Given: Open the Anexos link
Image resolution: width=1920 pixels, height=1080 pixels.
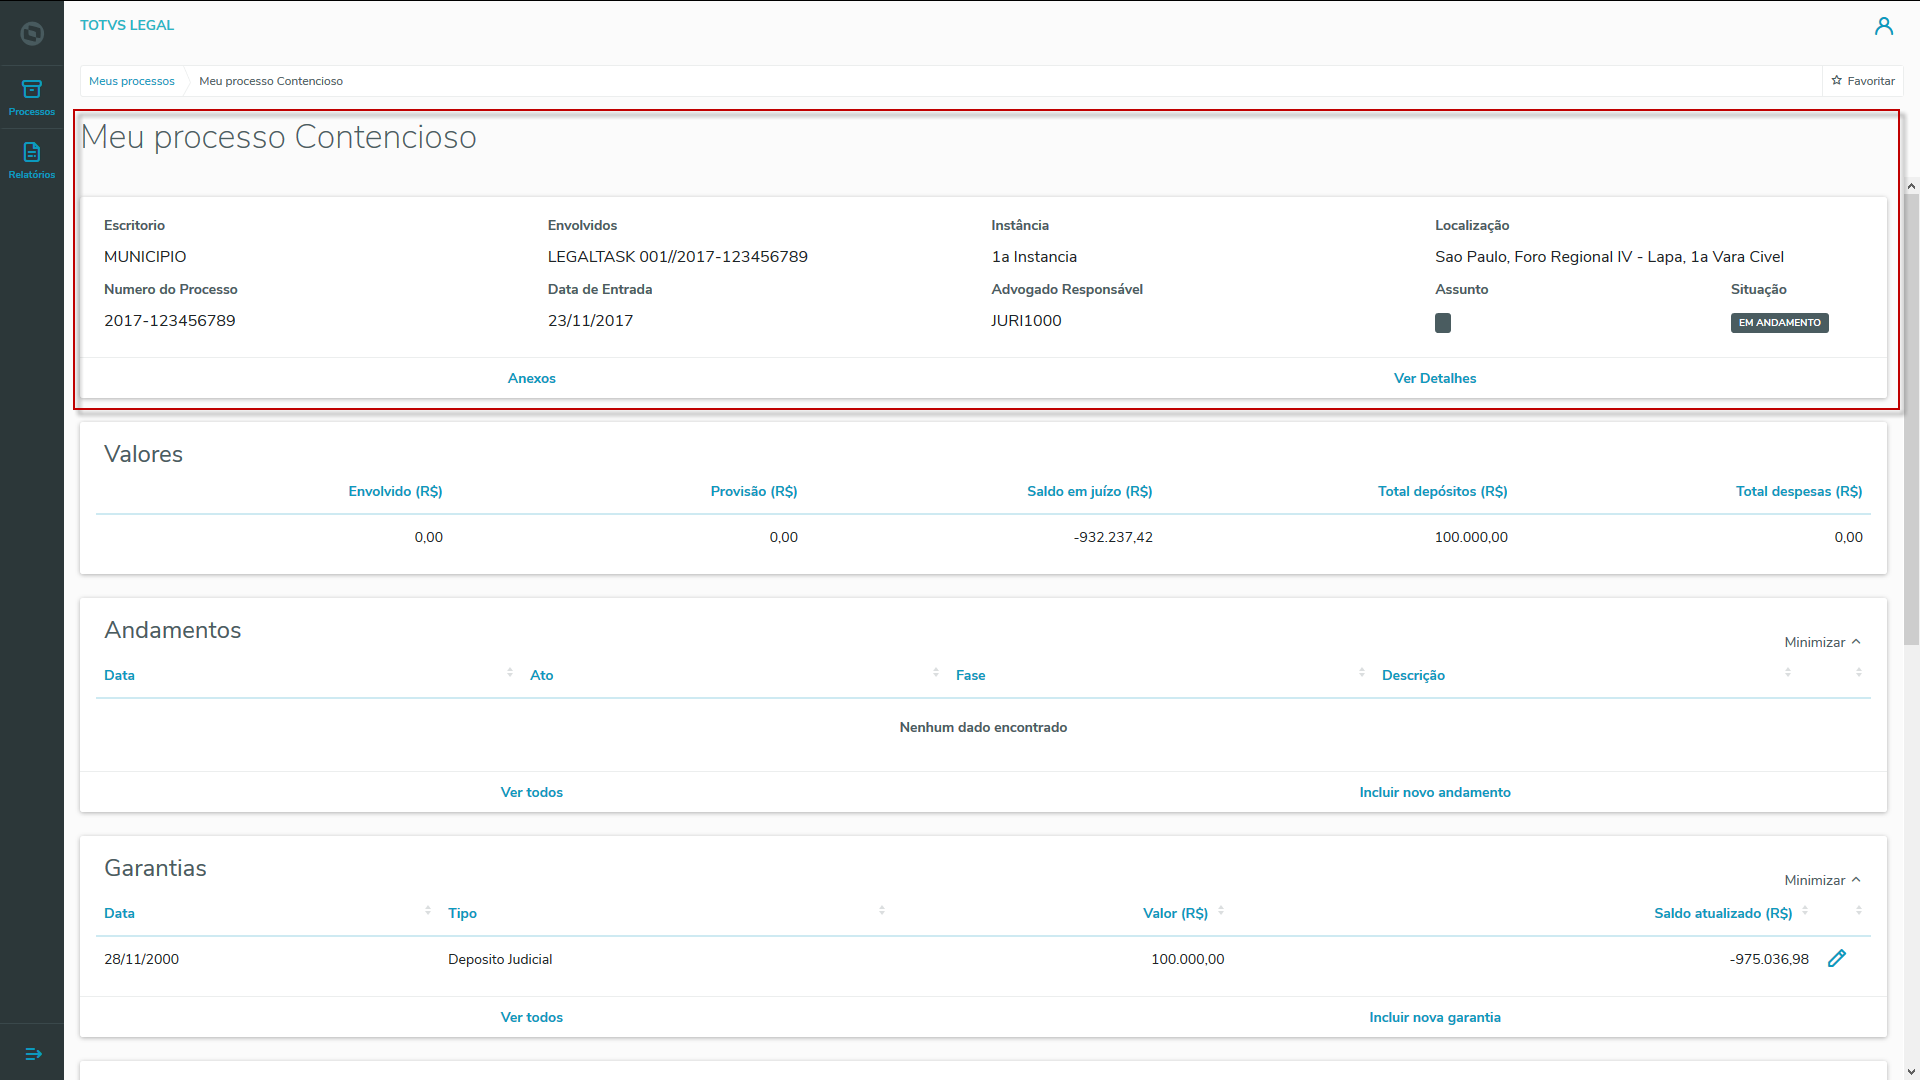Looking at the screenshot, I should [531, 378].
